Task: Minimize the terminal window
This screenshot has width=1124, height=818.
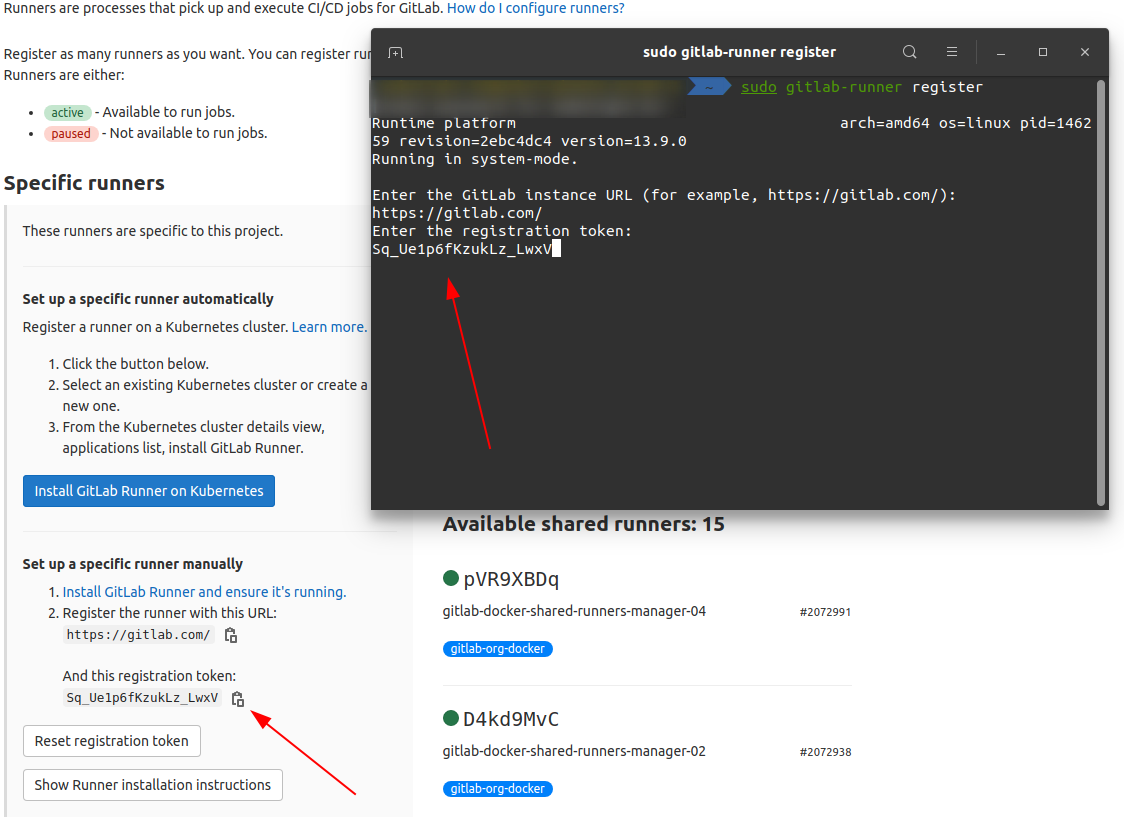Action: tap(1001, 52)
